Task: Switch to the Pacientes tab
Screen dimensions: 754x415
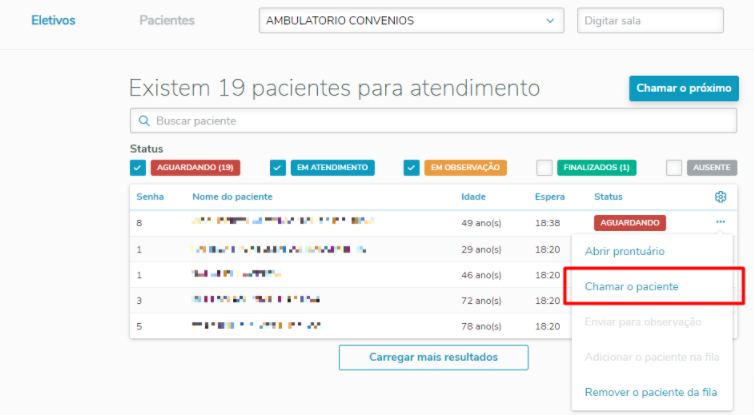Action: [x=167, y=21]
